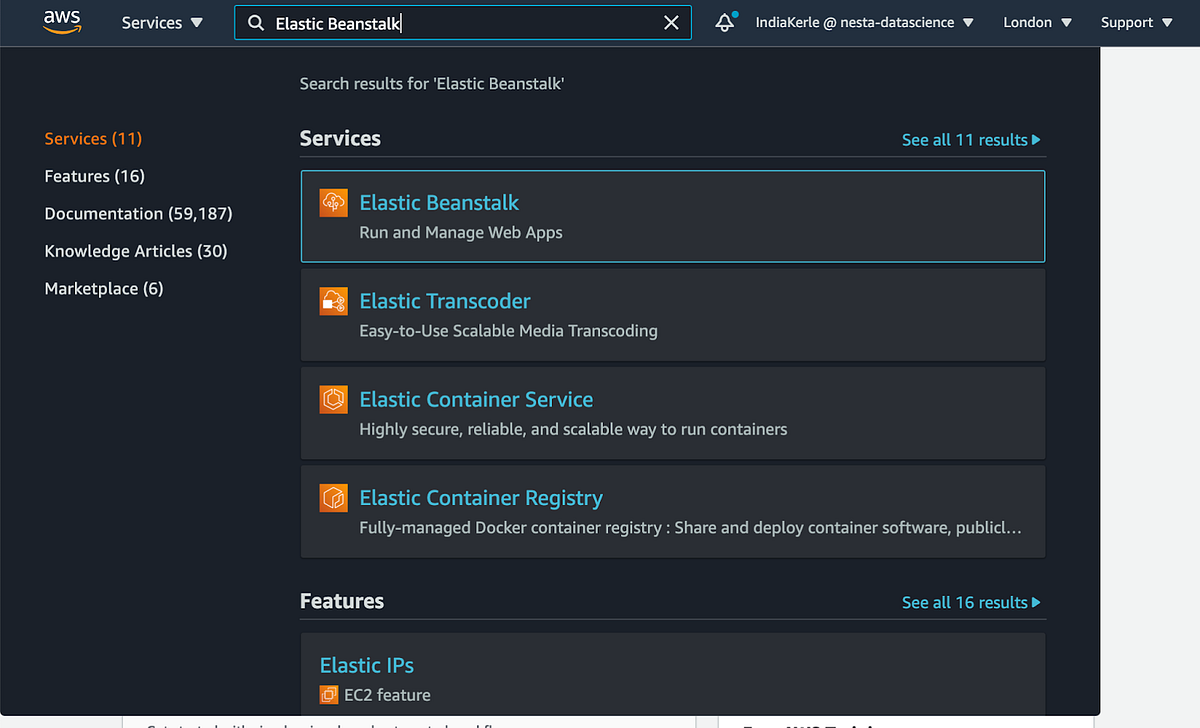Open See all 11 results link
Screen dimensions: 1200x728
[x=970, y=140]
